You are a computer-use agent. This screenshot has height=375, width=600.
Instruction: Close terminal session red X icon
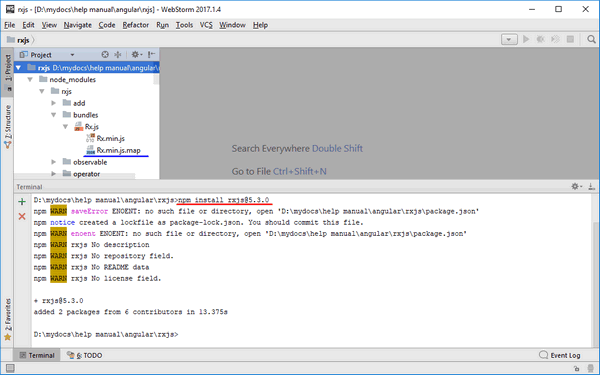[x=22, y=217]
